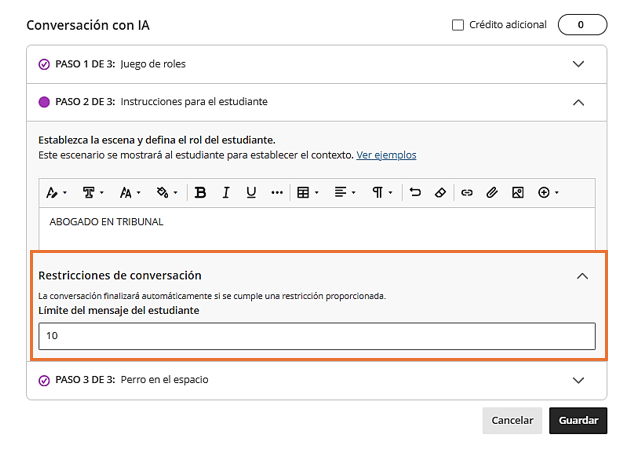
Task: Expand PASO 3 DE 3 Perro en el espacio
Action: [577, 380]
